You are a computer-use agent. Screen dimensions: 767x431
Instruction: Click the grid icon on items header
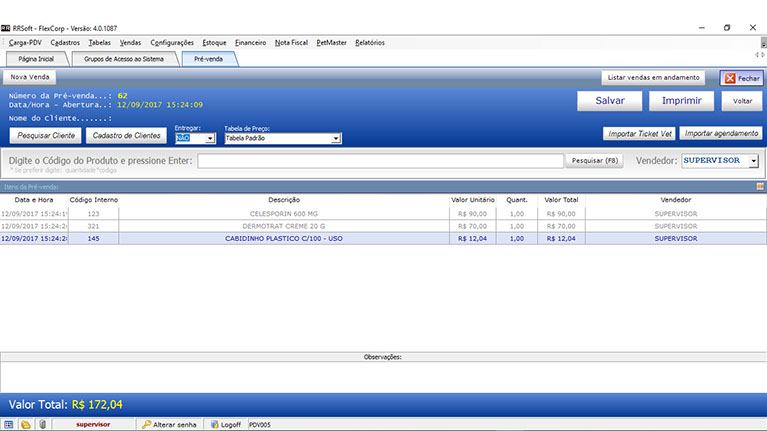coord(760,187)
